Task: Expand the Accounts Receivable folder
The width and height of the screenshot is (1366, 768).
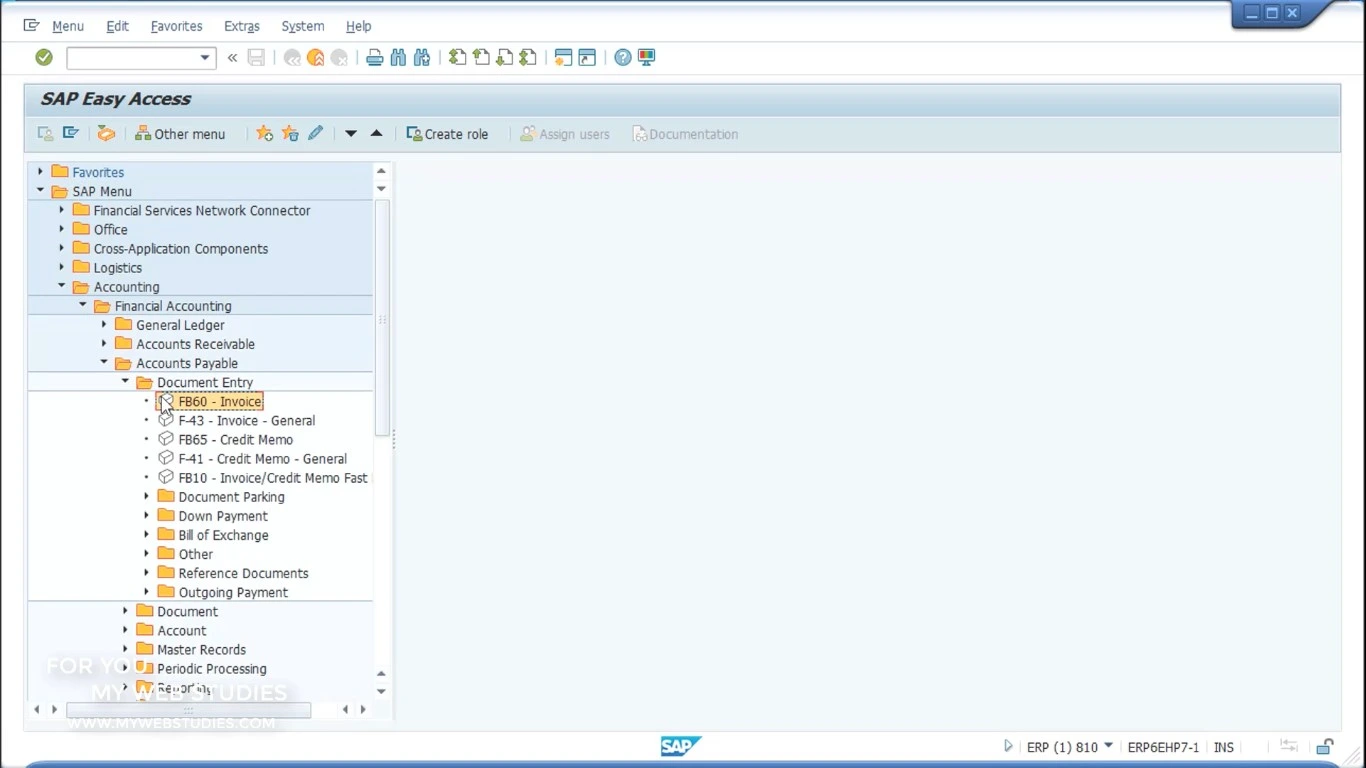Action: coord(104,344)
